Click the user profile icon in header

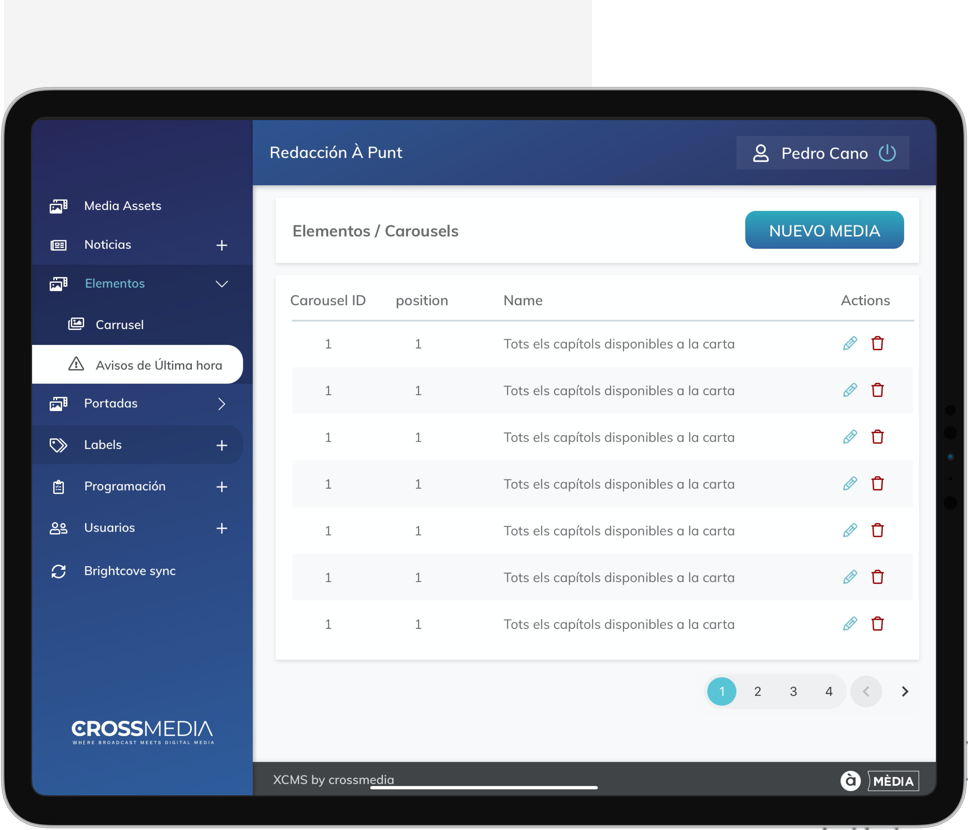(760, 153)
